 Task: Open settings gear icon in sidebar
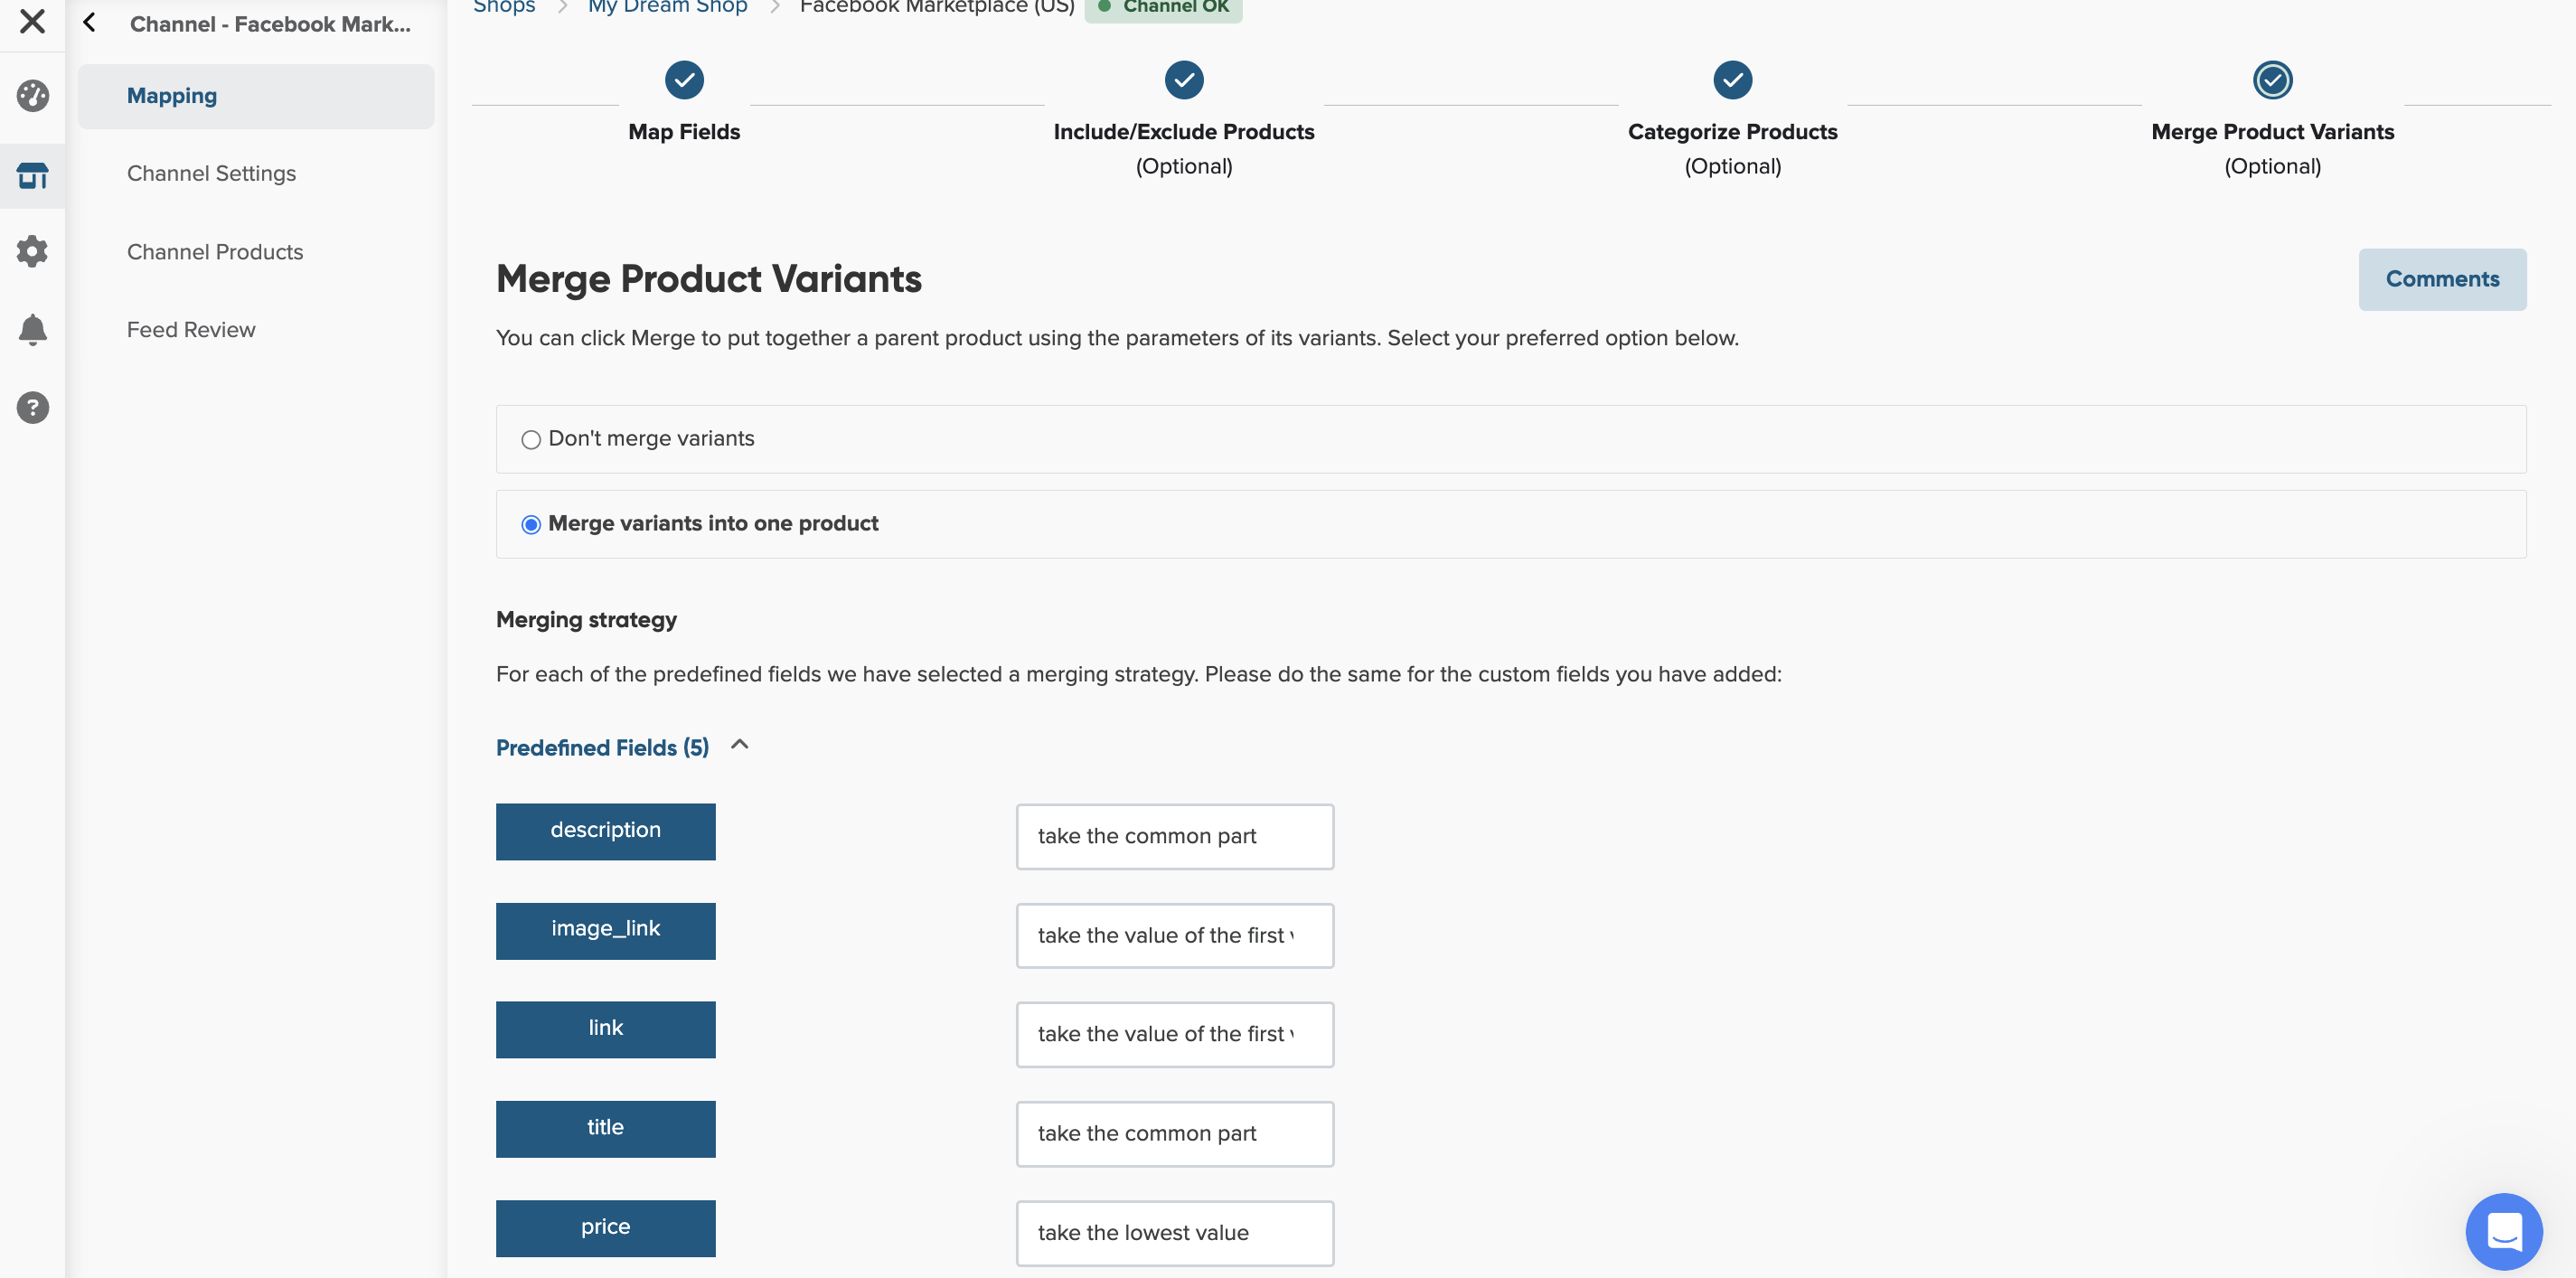tap(32, 251)
